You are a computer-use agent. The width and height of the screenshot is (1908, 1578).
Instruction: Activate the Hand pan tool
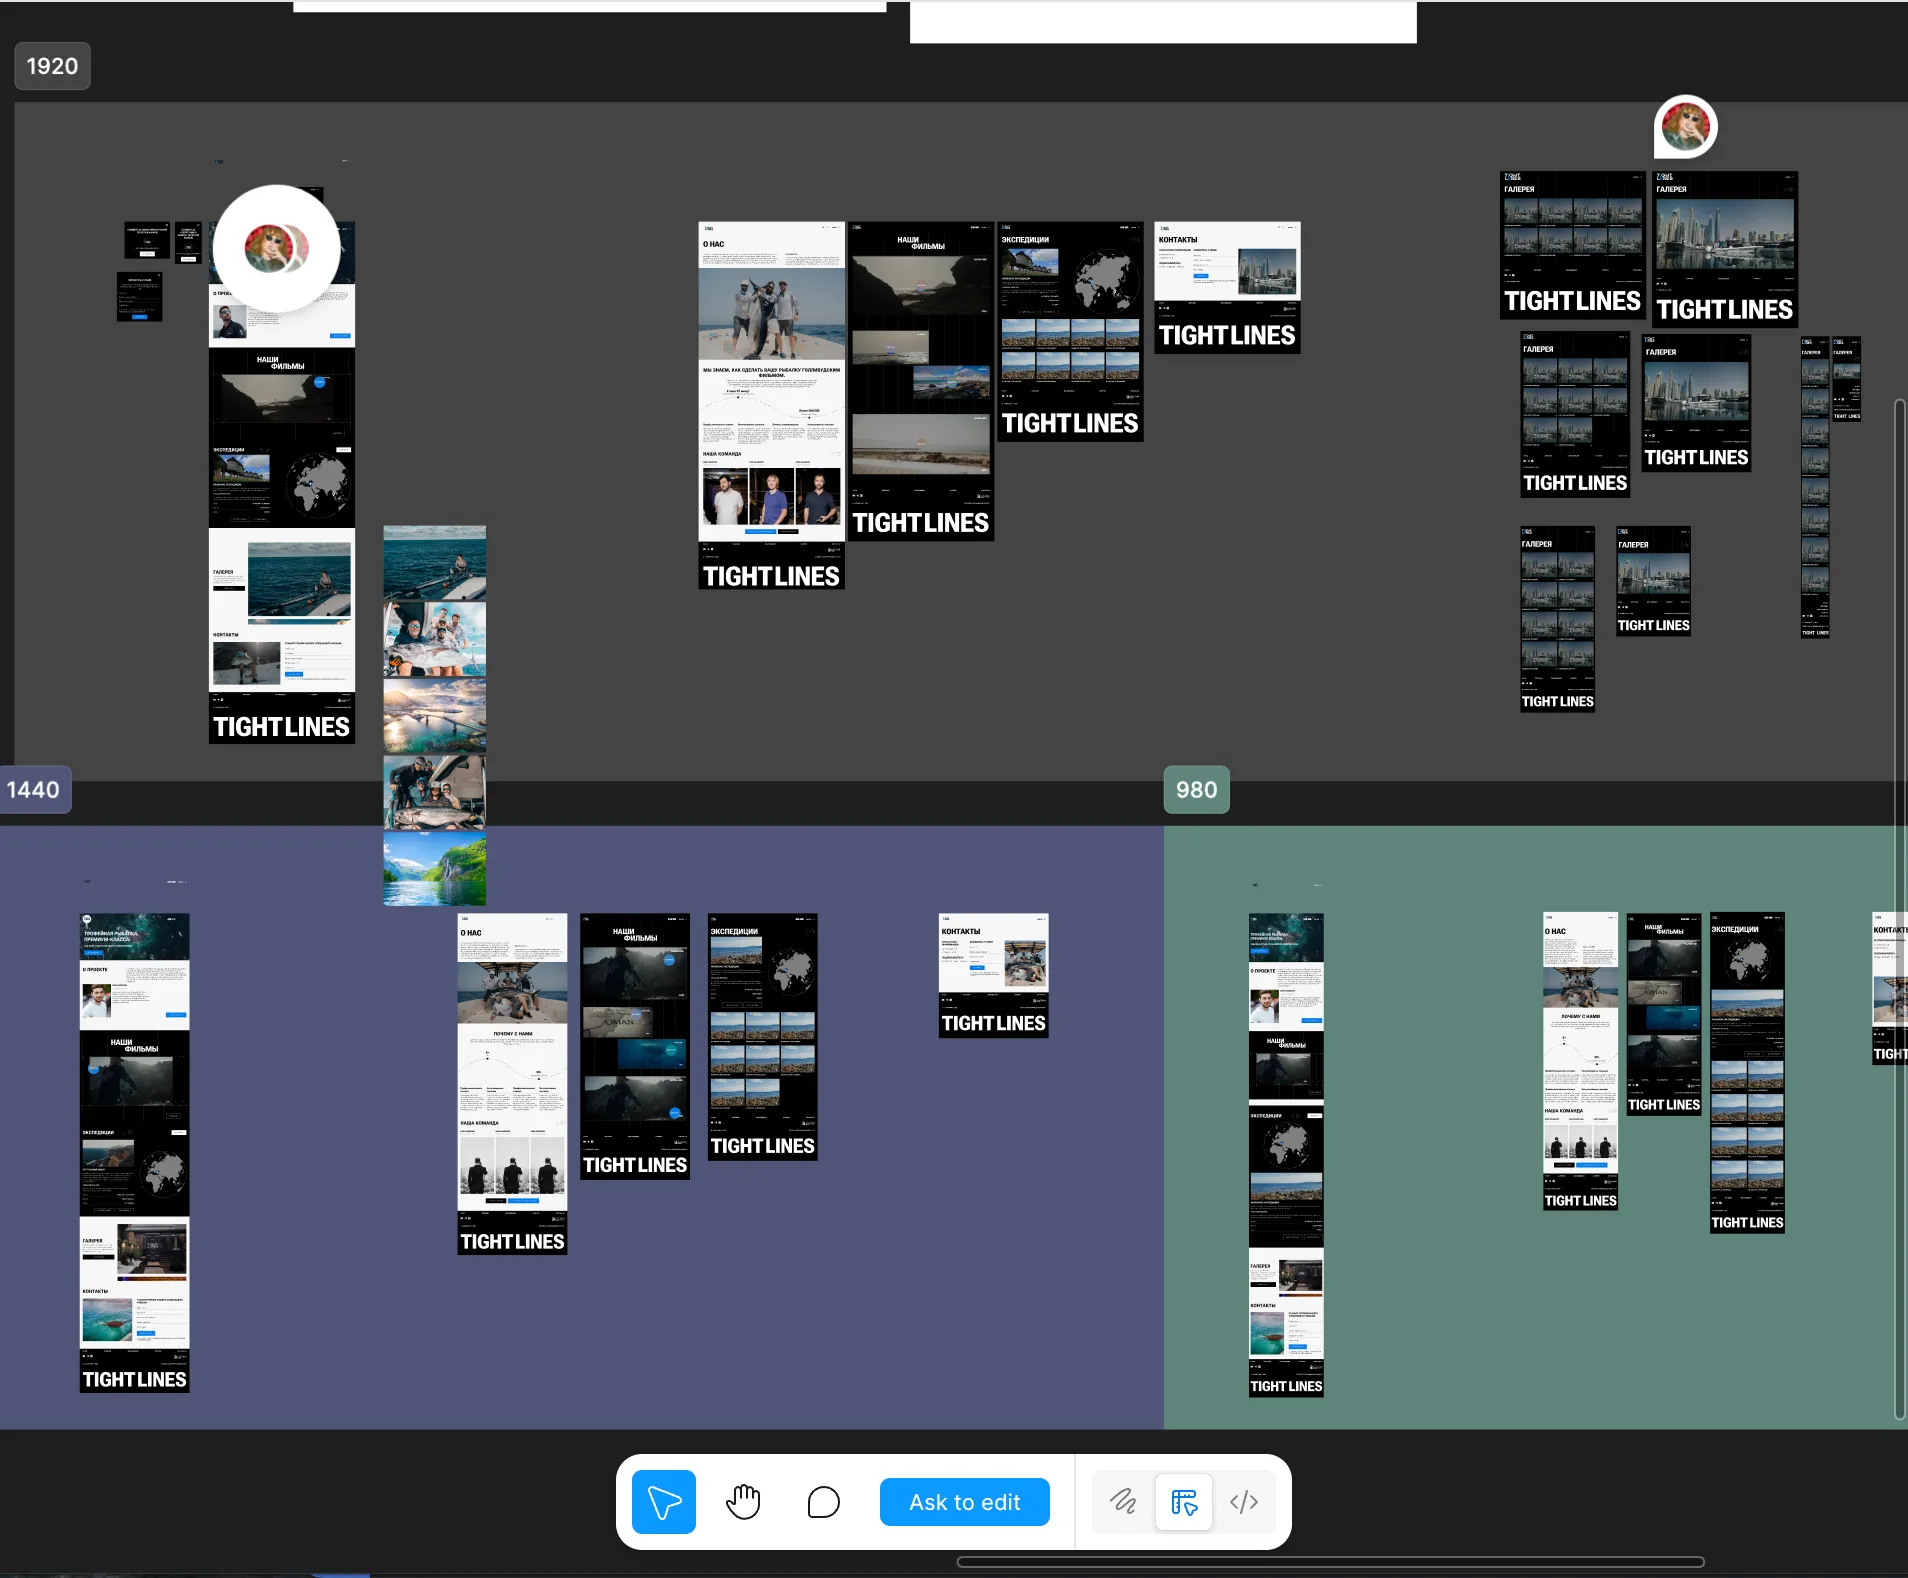pyautogui.click(x=743, y=1502)
